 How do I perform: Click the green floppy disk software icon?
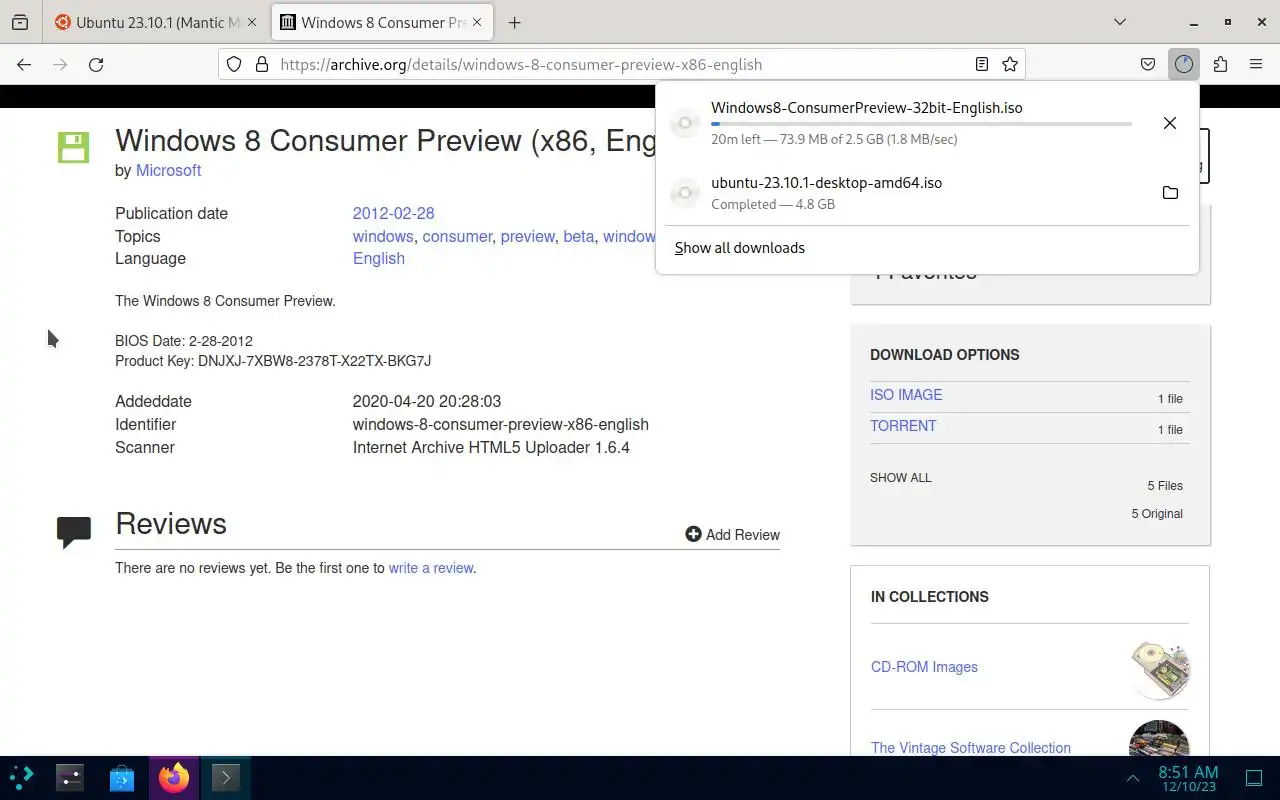point(73,147)
